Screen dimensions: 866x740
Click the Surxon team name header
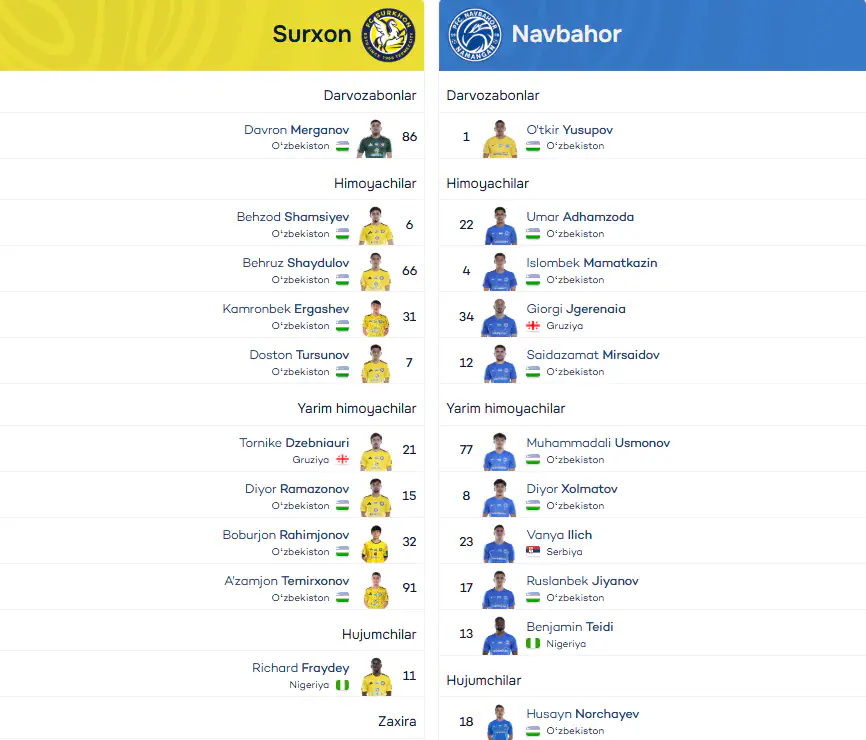[x=311, y=34]
